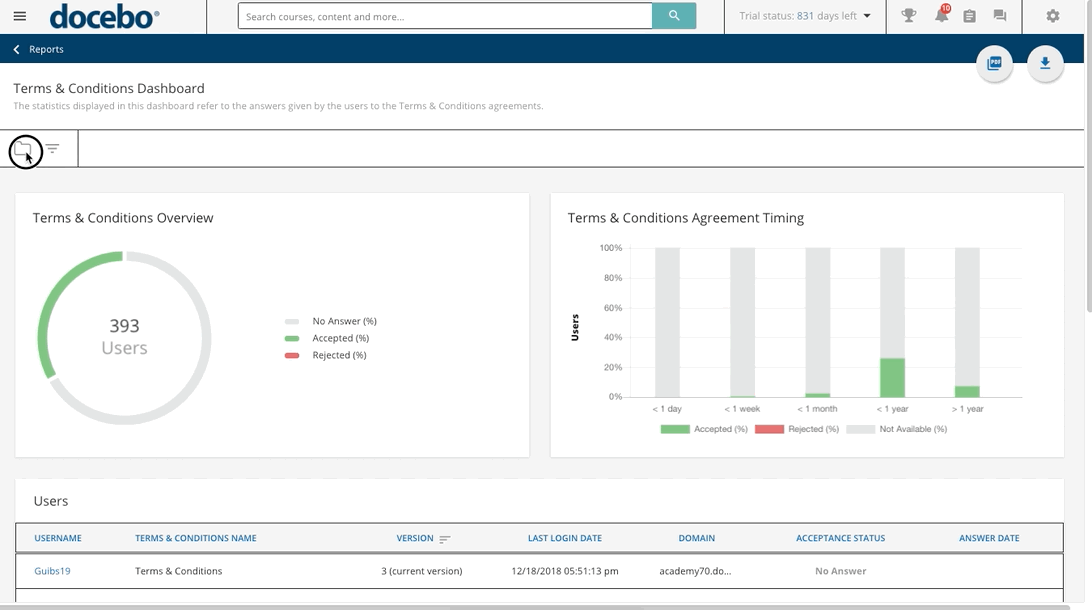Sort by Version column filter icon
1092x610 pixels.
tap(445, 539)
